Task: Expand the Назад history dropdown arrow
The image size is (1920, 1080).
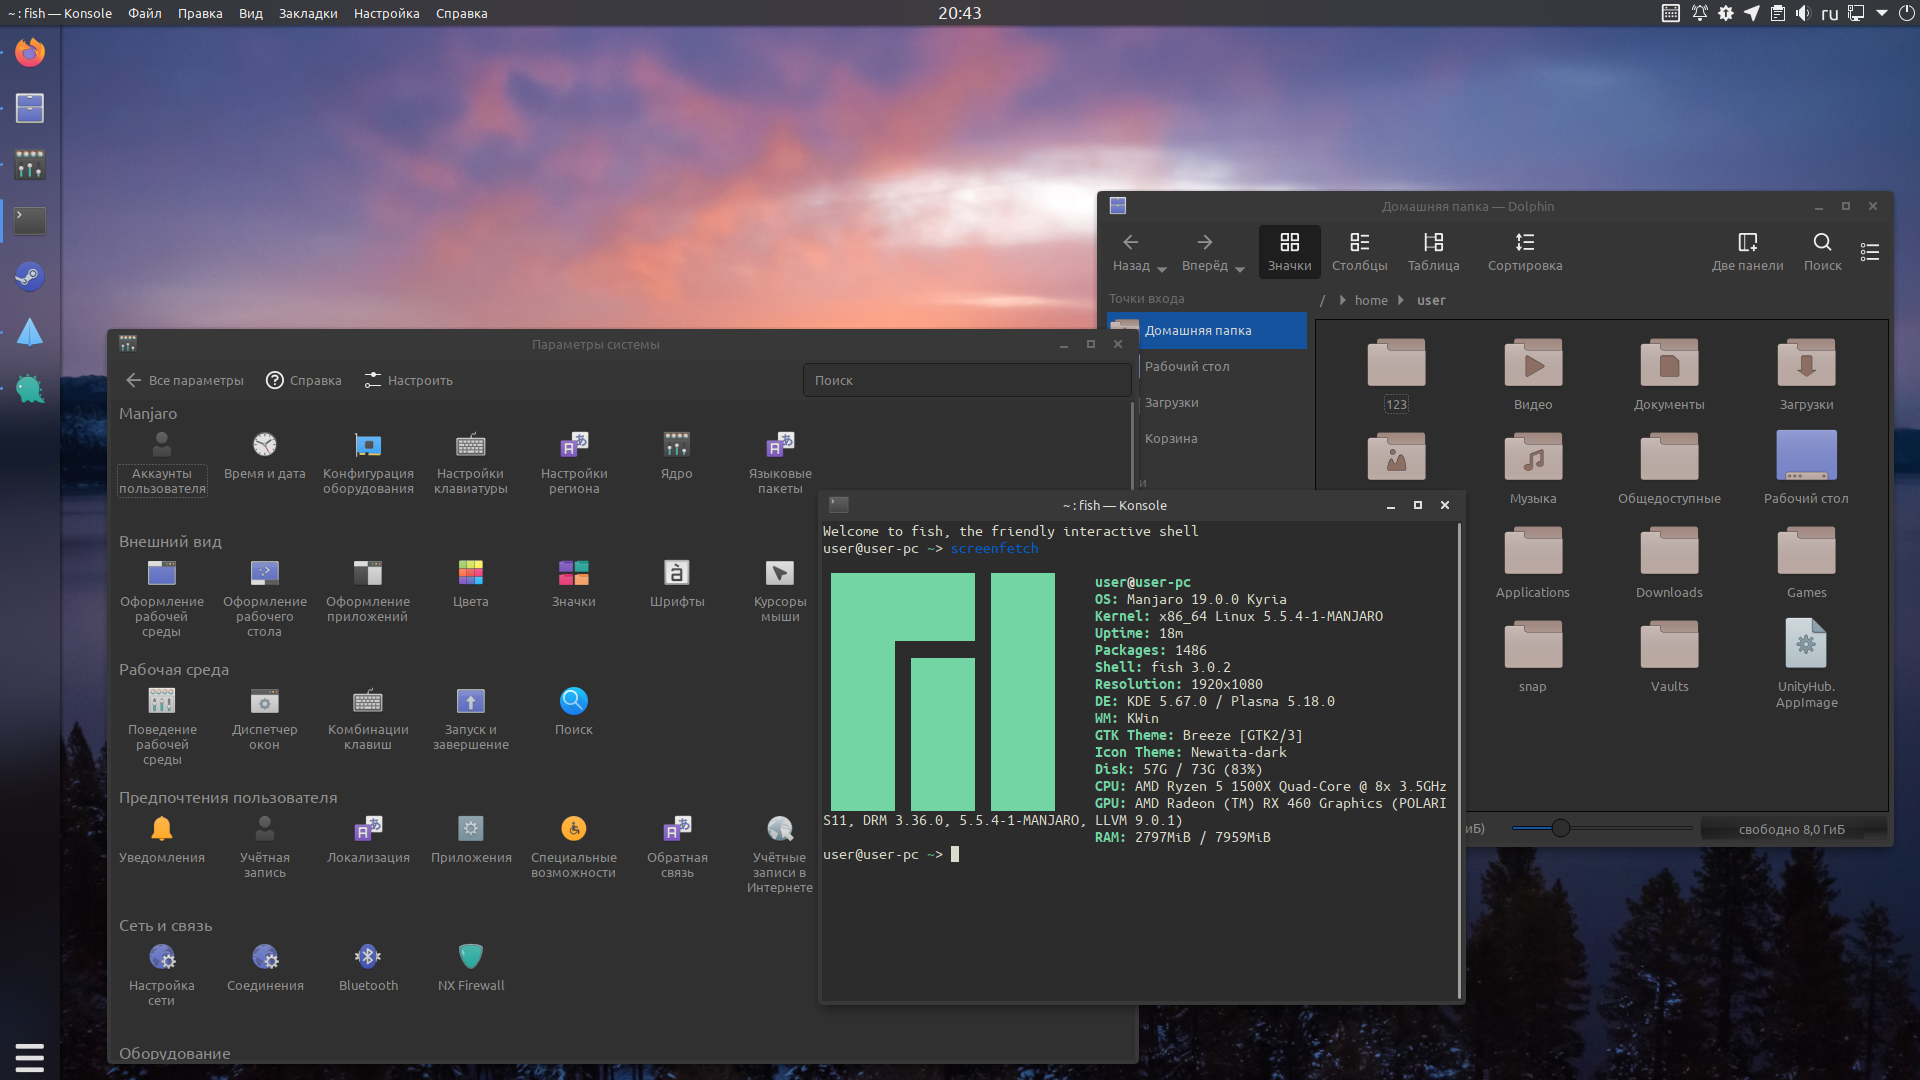Action: click(1162, 269)
